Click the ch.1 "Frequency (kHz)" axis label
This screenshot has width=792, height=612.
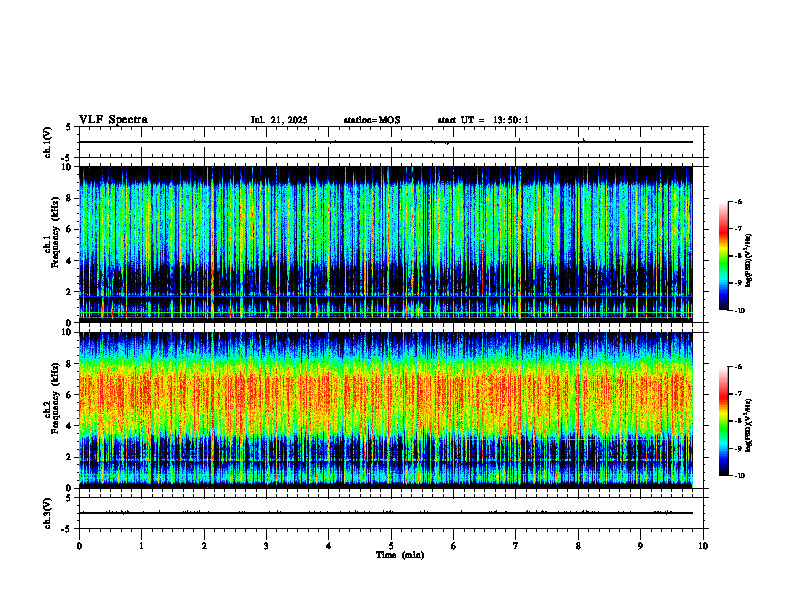[54, 232]
